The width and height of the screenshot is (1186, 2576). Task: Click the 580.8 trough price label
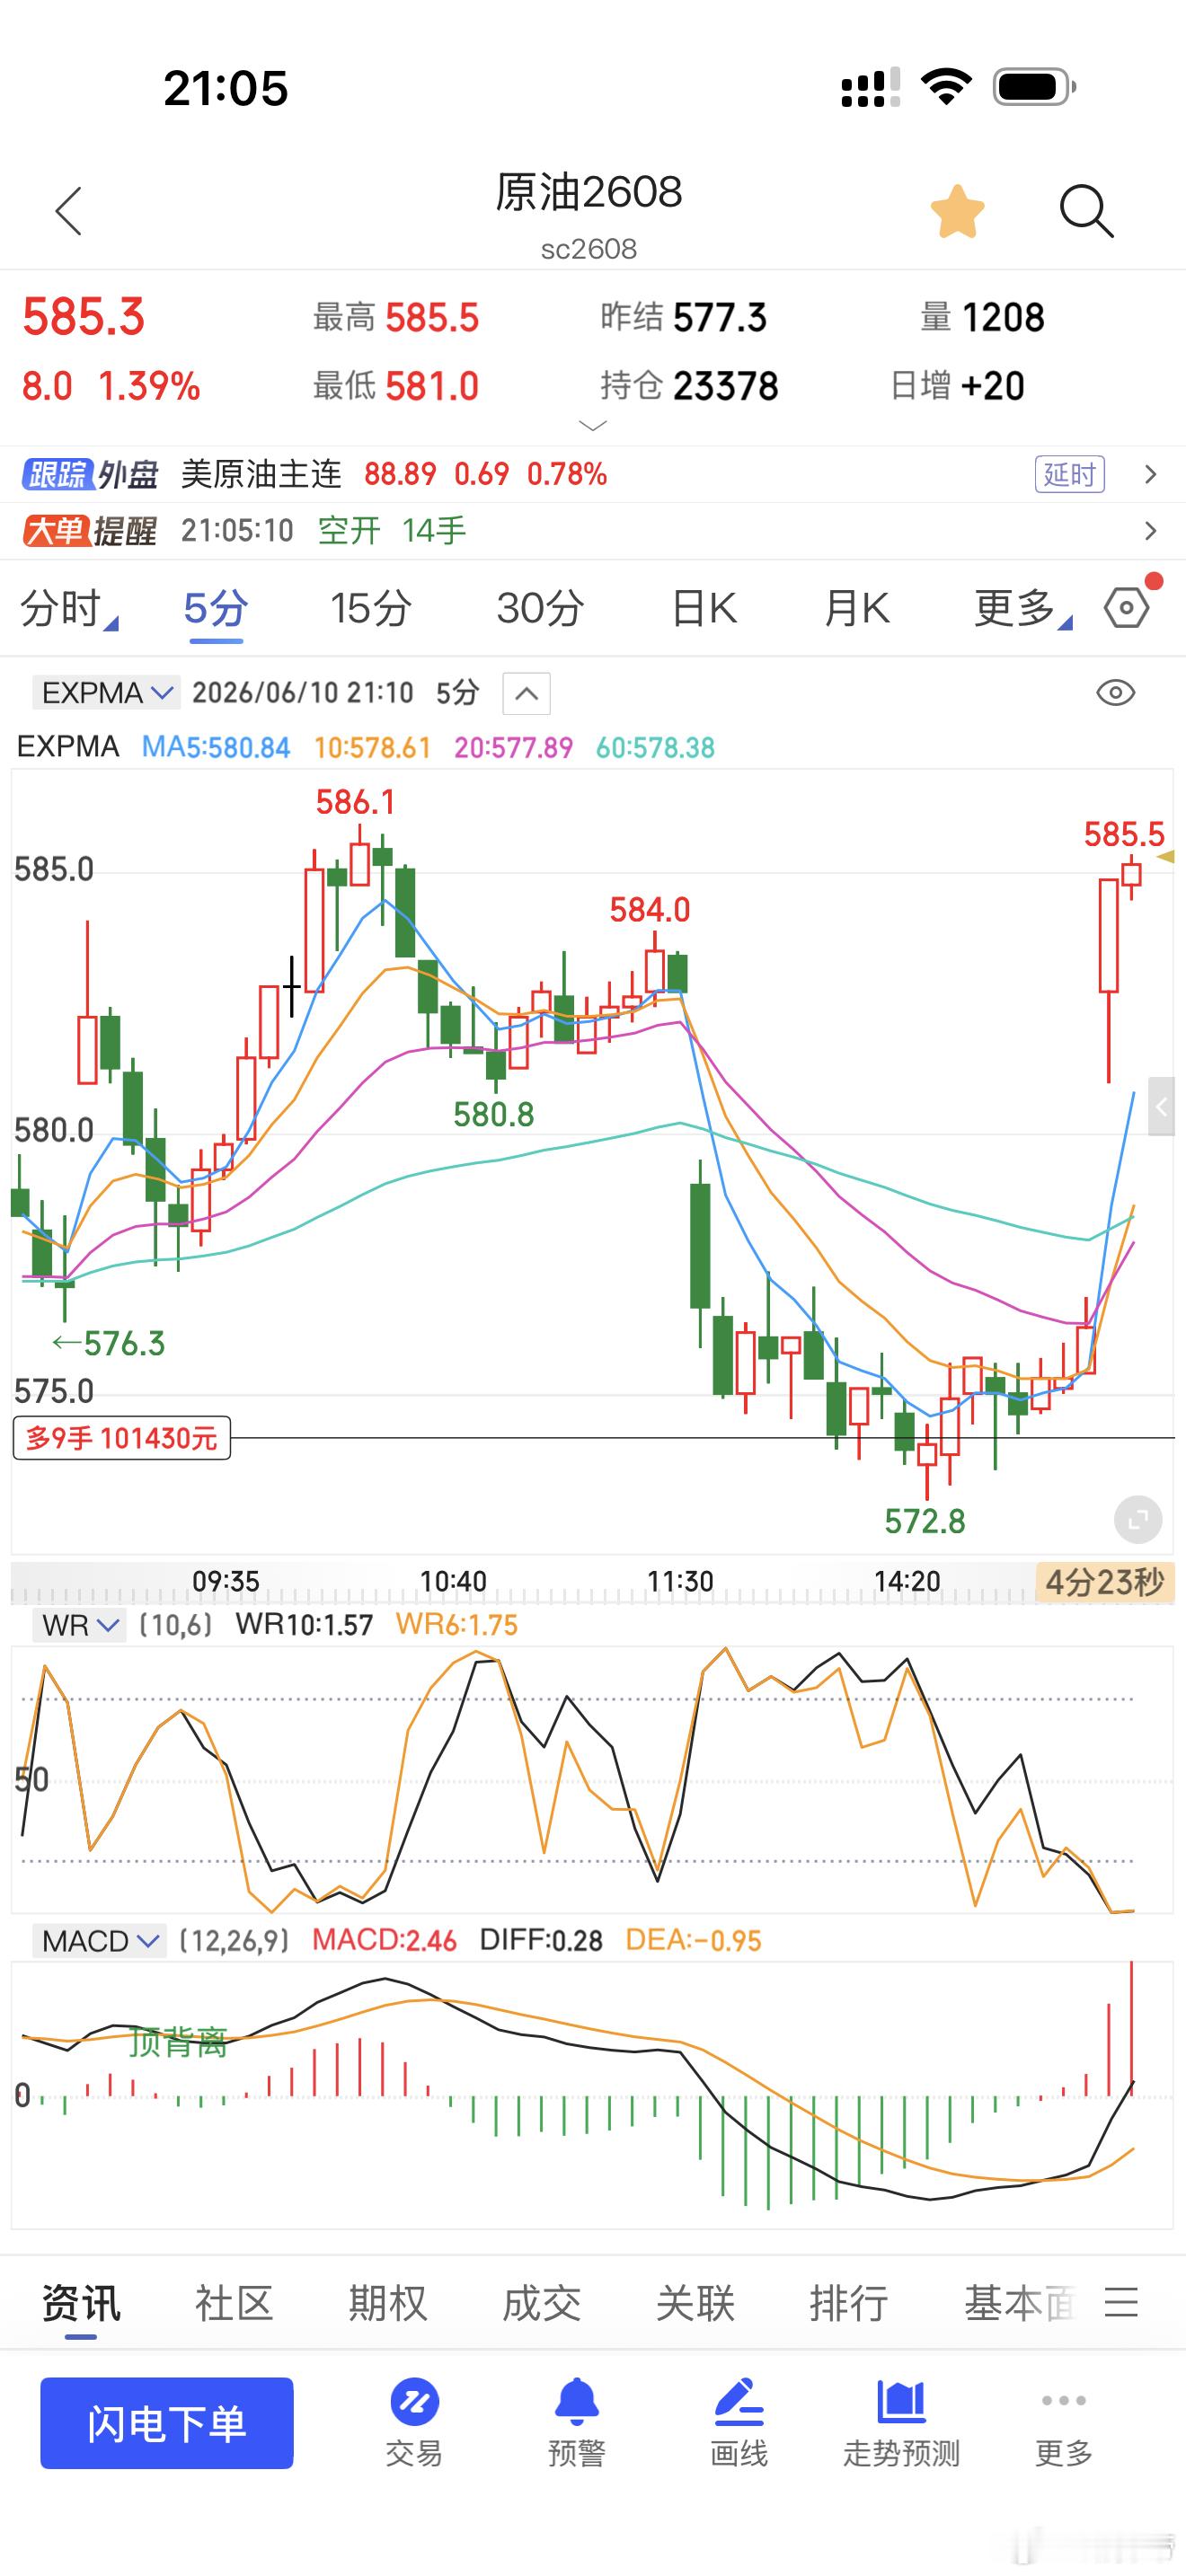coord(493,1114)
